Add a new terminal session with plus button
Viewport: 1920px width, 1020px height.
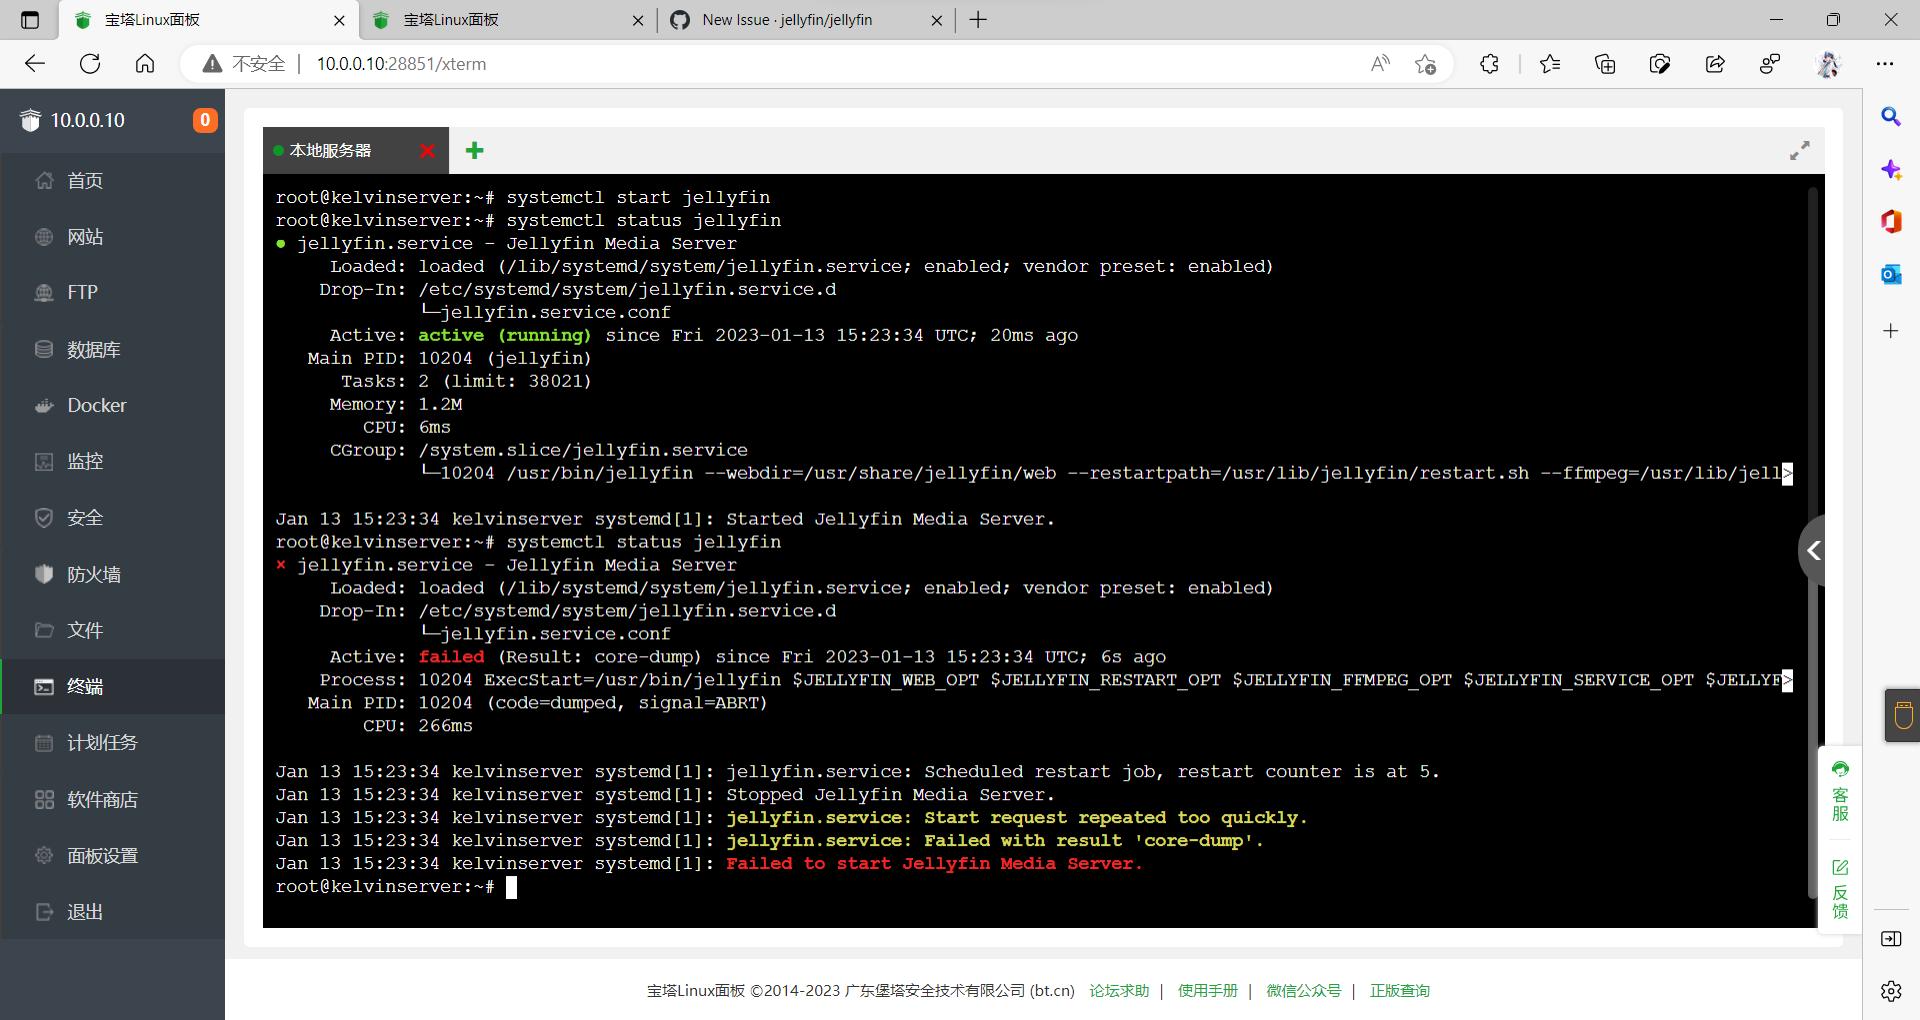473,150
